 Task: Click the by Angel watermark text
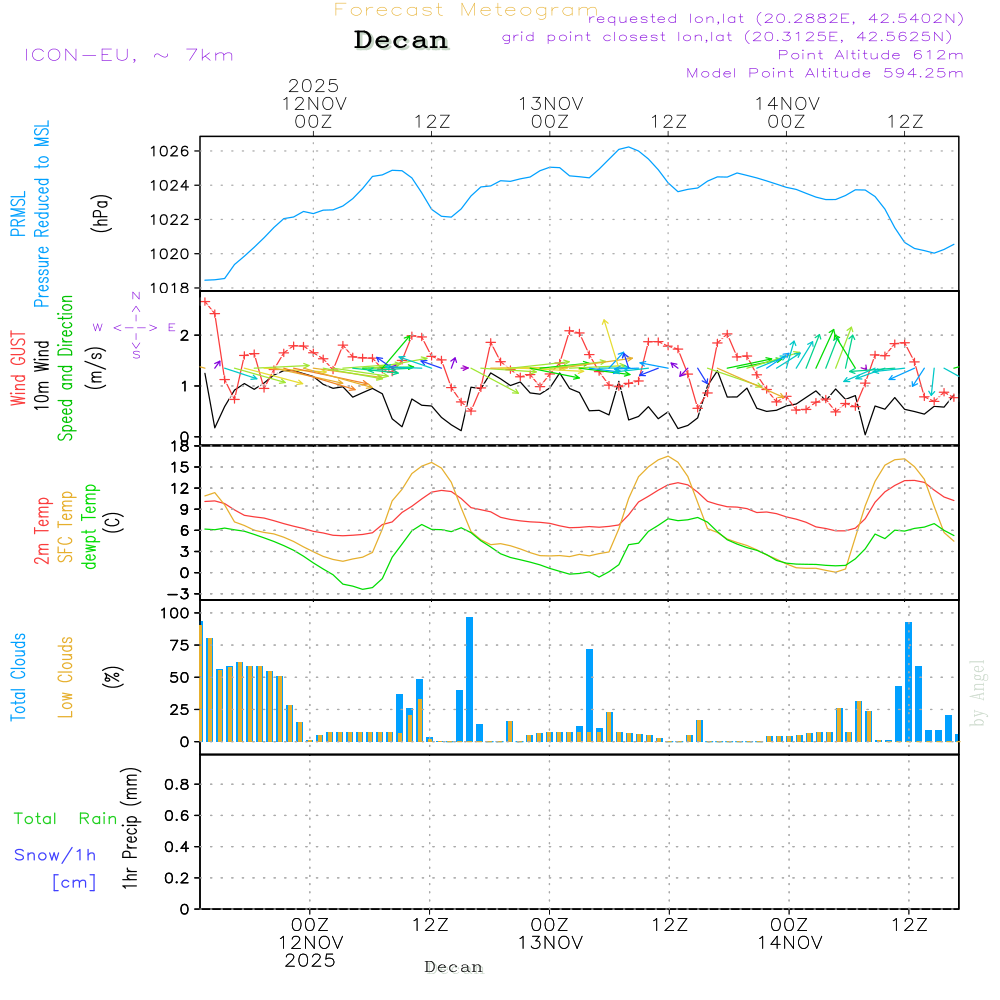(x=979, y=692)
